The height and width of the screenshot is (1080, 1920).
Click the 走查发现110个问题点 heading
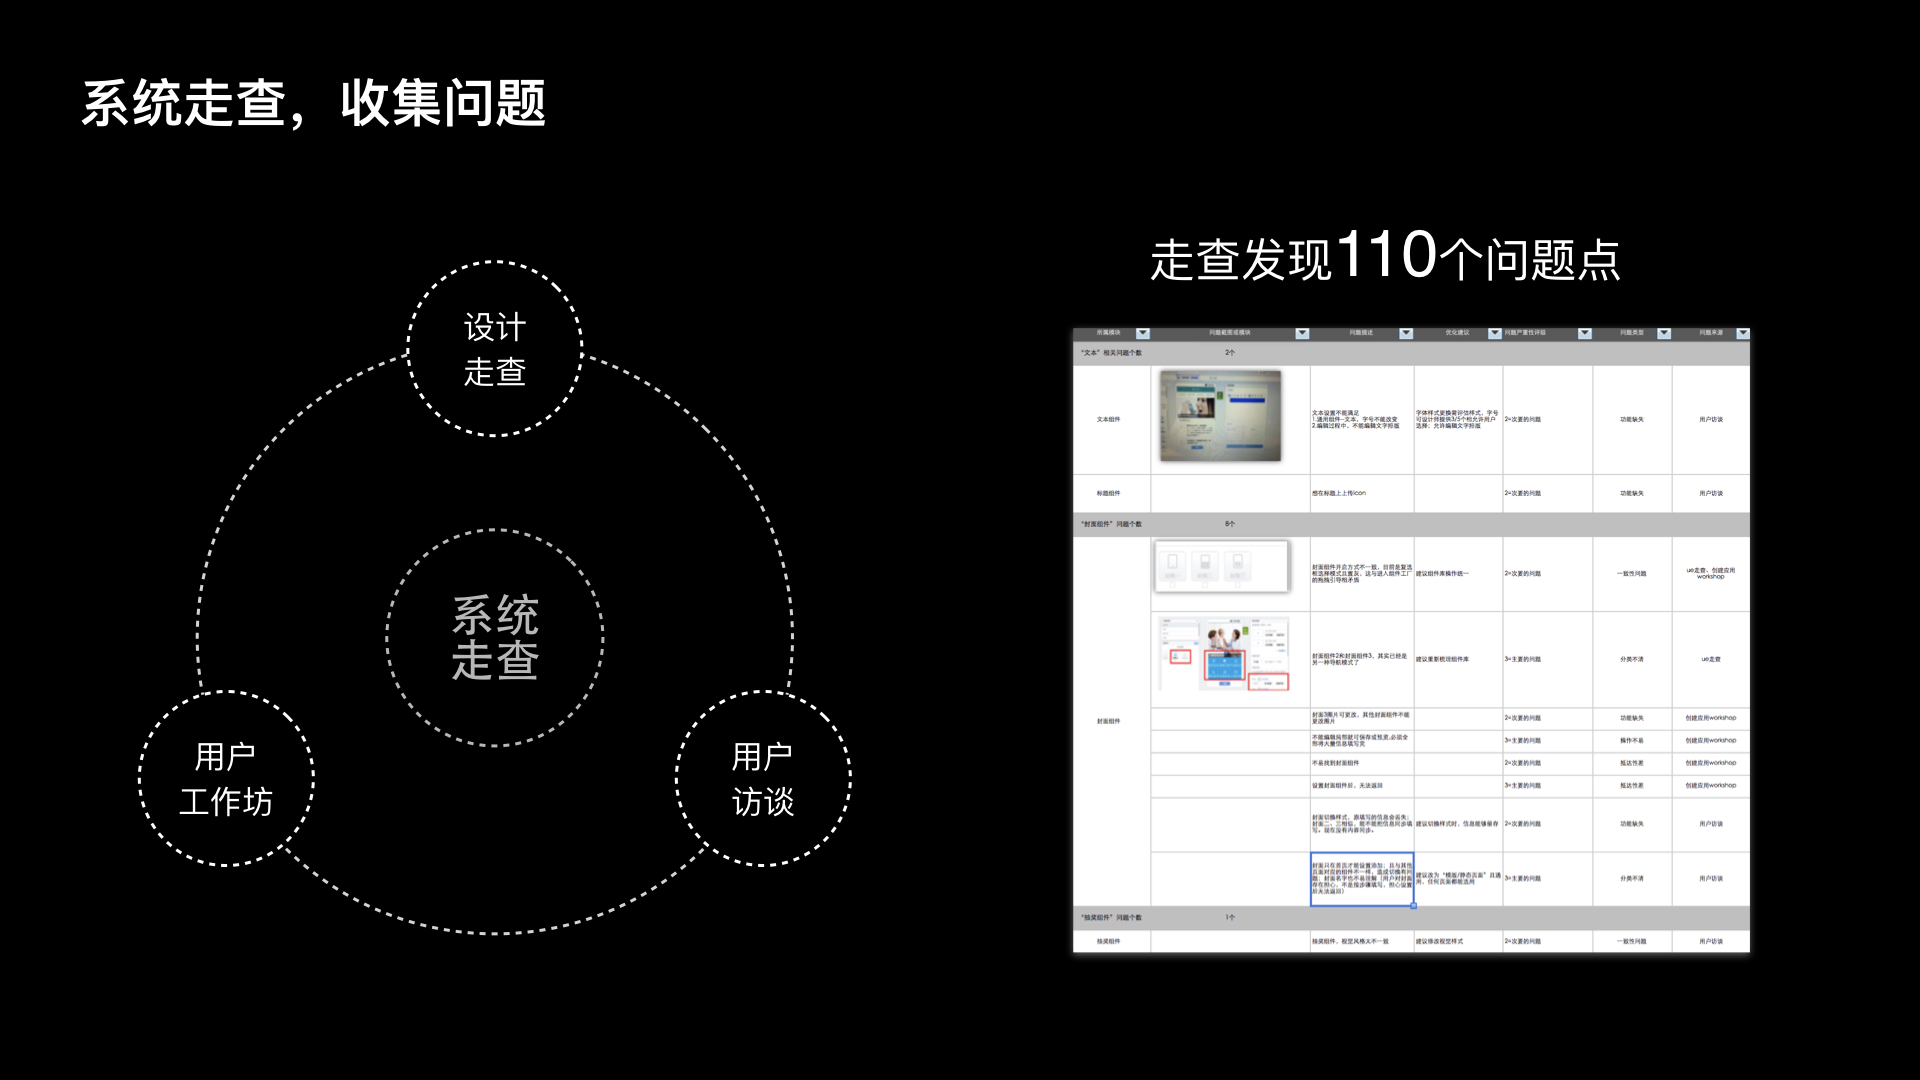click(1385, 257)
